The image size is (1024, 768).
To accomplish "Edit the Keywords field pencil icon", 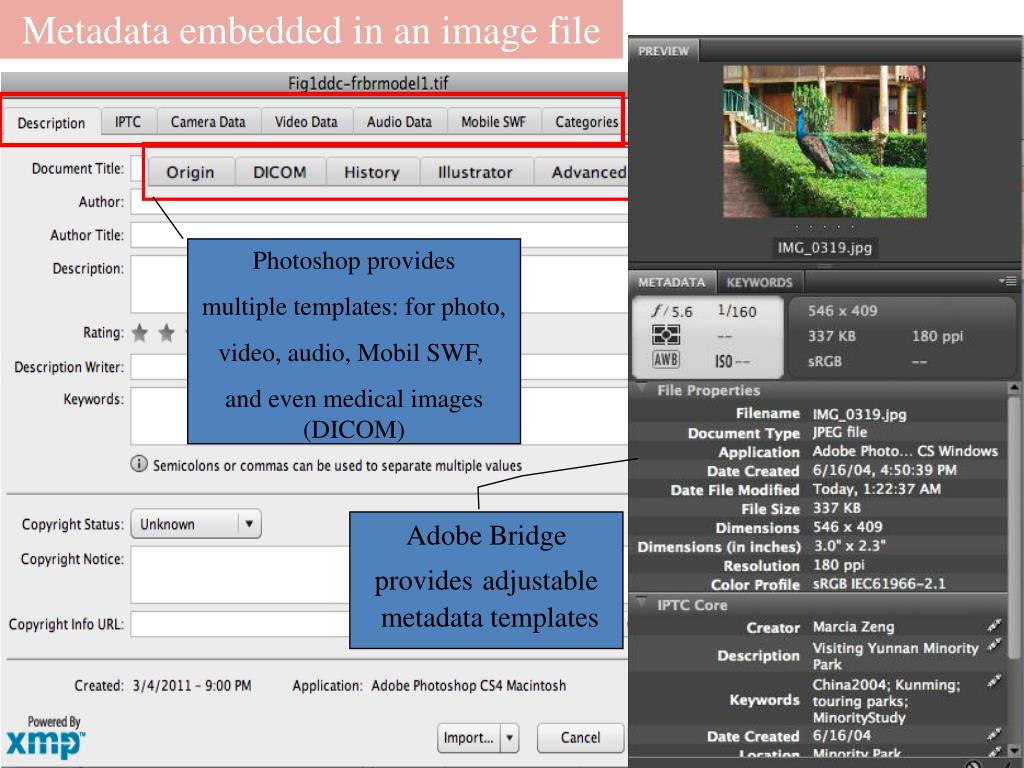I will point(994,682).
